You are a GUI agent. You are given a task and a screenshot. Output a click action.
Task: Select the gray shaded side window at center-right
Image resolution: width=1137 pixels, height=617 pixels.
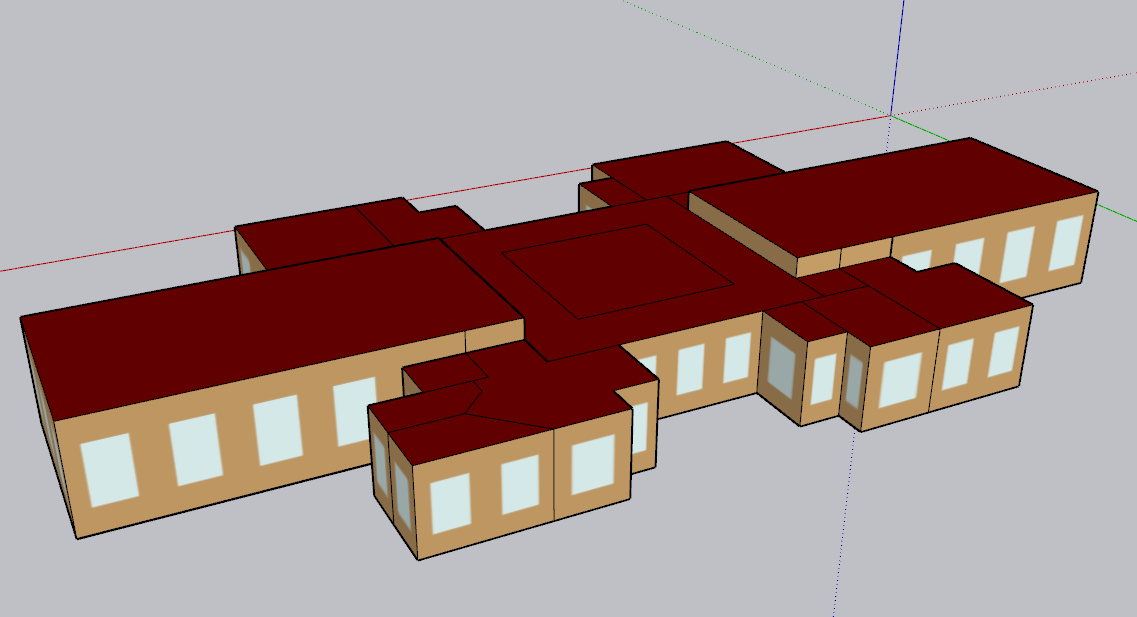[x=781, y=366]
